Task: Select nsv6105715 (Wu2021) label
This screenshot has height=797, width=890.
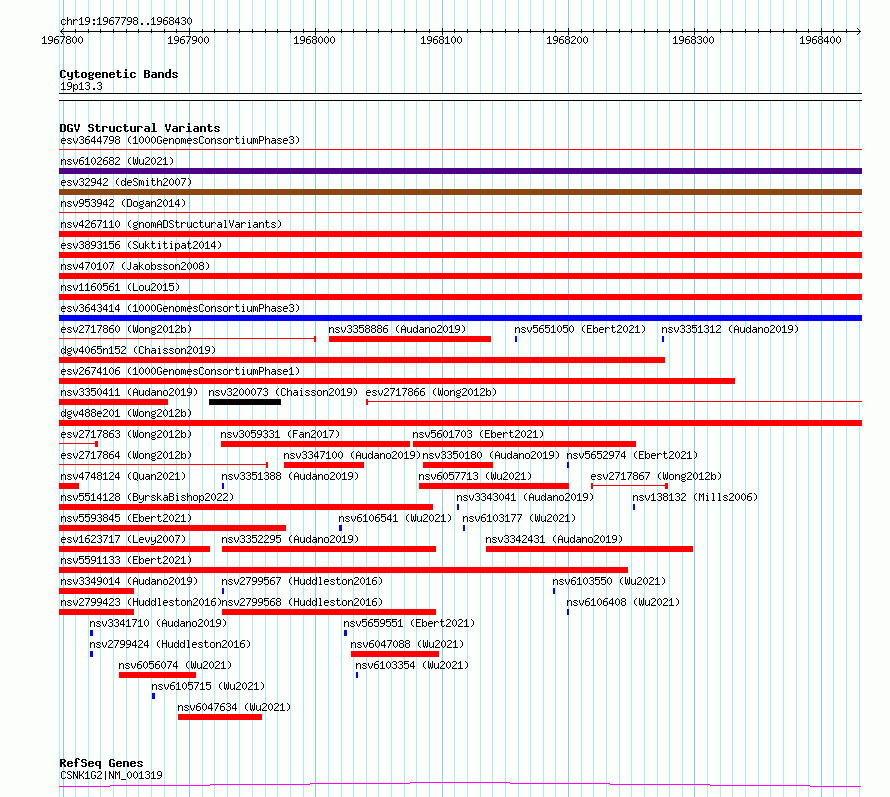Action: tap(208, 686)
